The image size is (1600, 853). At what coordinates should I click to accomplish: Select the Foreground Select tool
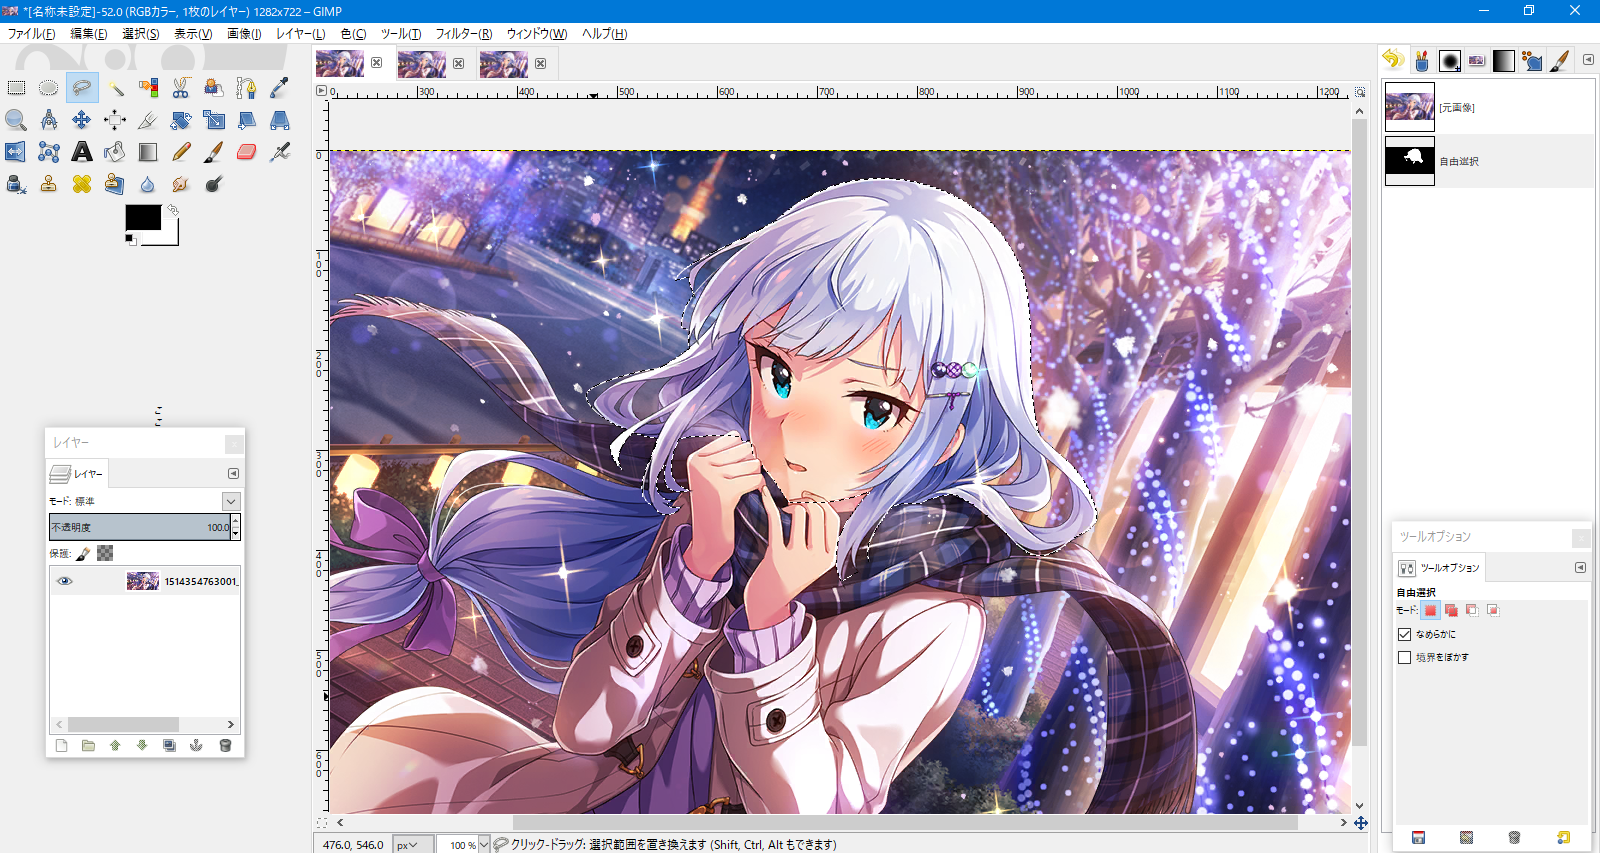pyautogui.click(x=214, y=88)
